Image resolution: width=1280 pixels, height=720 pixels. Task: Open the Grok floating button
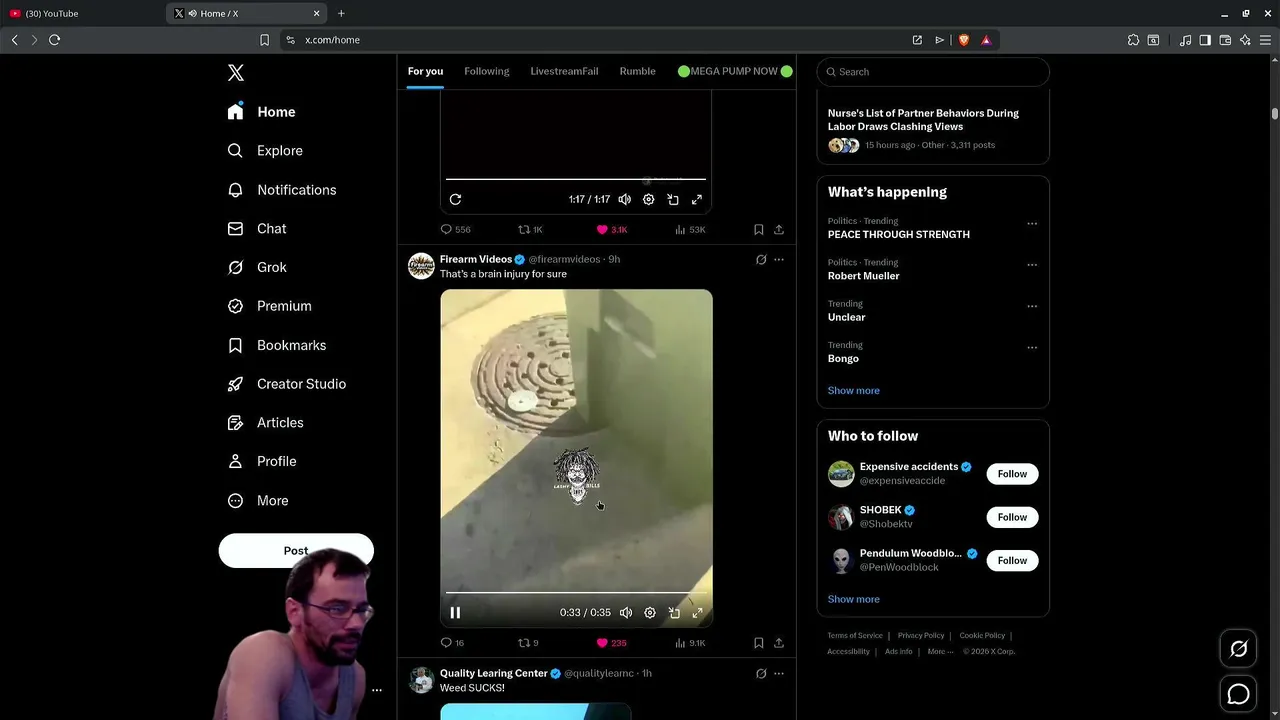click(x=1238, y=649)
